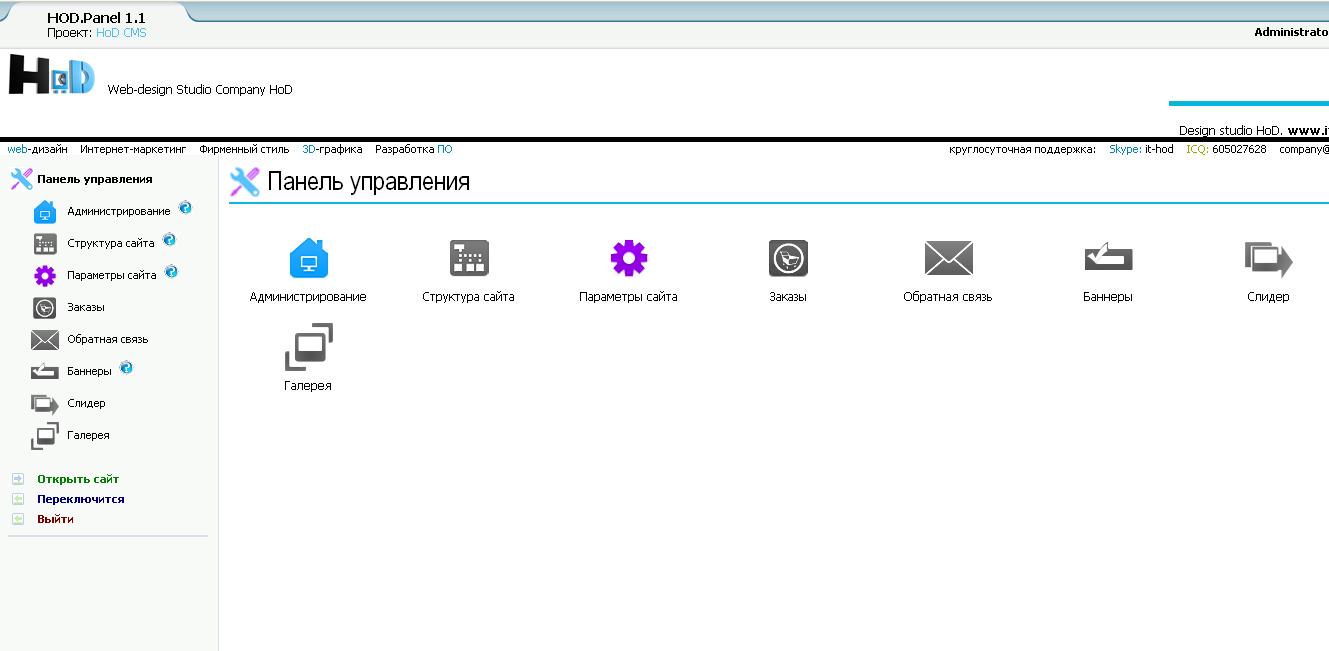Click the sidebar Структура сайта icon
1329x651 pixels.
45,244
